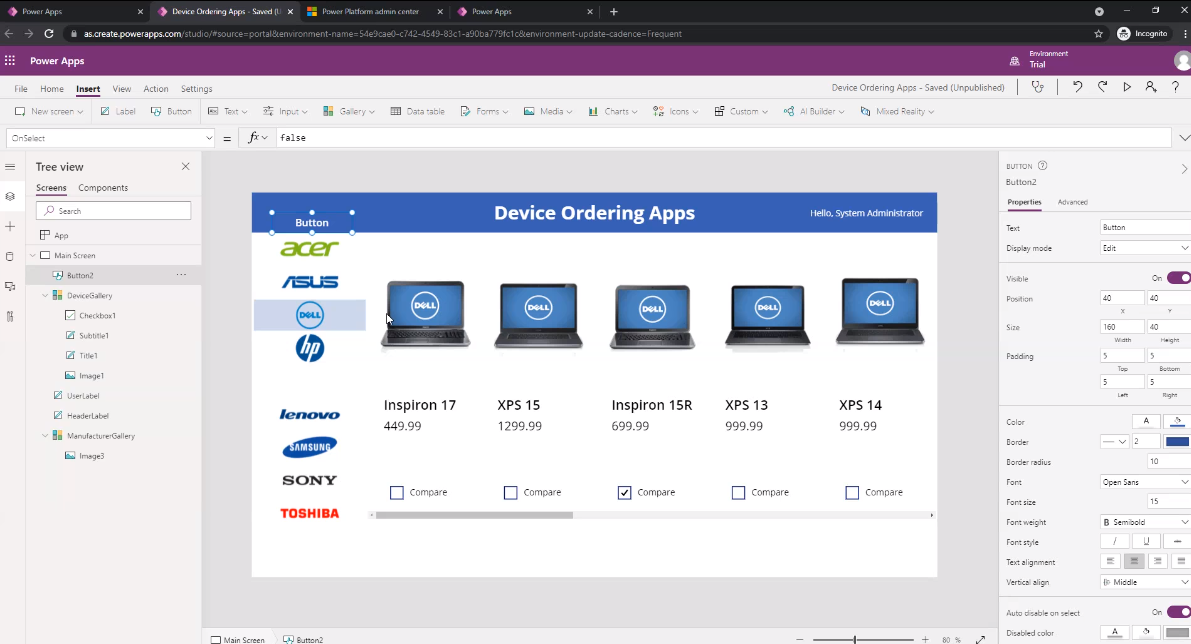The height and width of the screenshot is (644, 1191).
Task: Open the View ribbon tab
Action: pos(122,89)
